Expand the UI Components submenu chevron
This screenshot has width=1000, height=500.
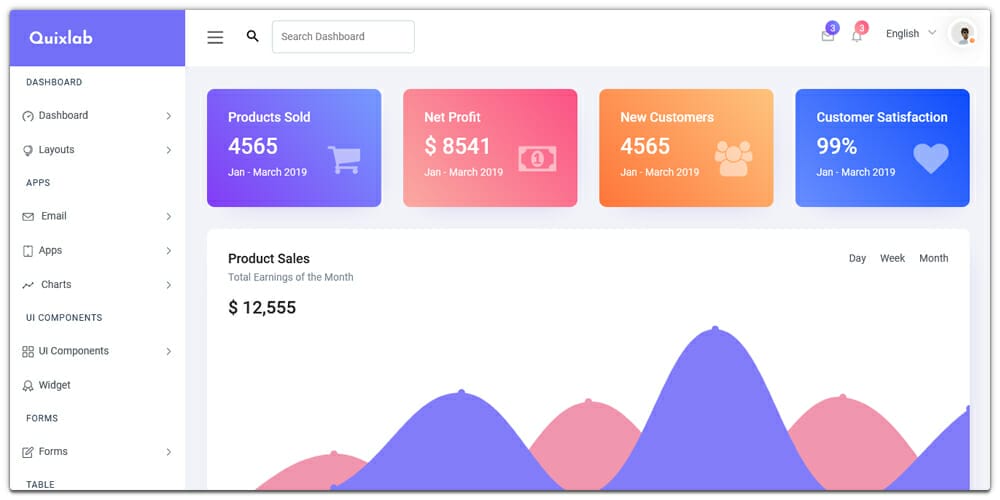click(x=168, y=352)
